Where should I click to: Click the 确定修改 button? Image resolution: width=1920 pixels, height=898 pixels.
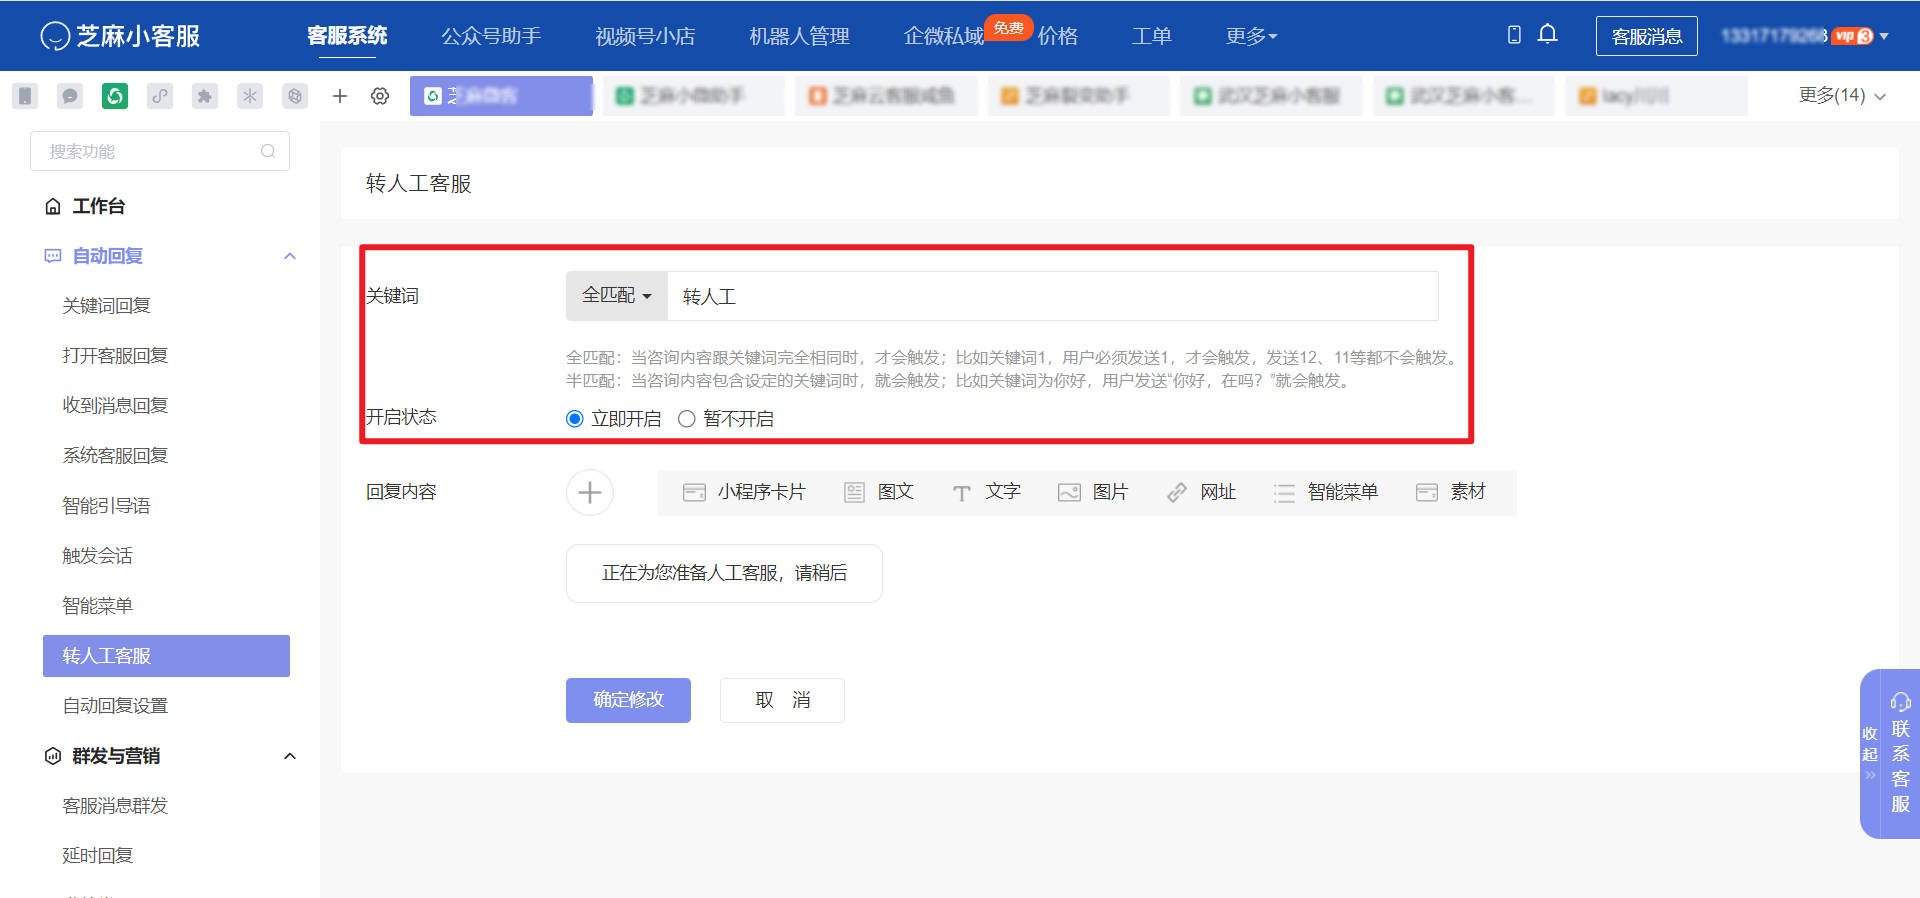tap(628, 700)
